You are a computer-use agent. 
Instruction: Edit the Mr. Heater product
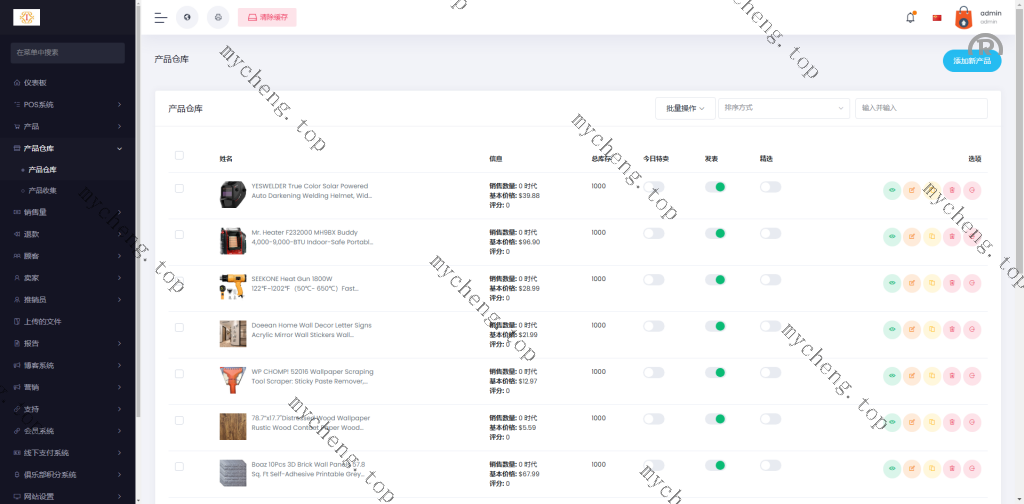coord(912,236)
